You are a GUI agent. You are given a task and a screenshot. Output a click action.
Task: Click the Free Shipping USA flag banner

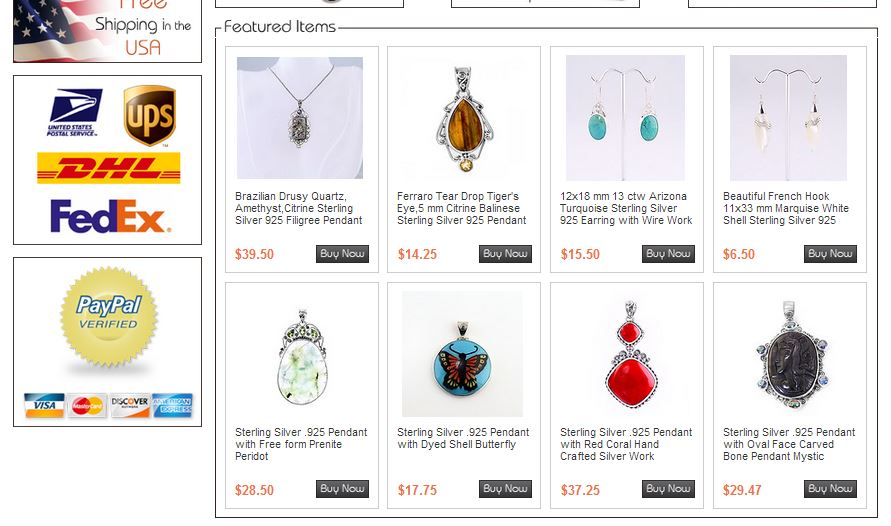tap(107, 31)
